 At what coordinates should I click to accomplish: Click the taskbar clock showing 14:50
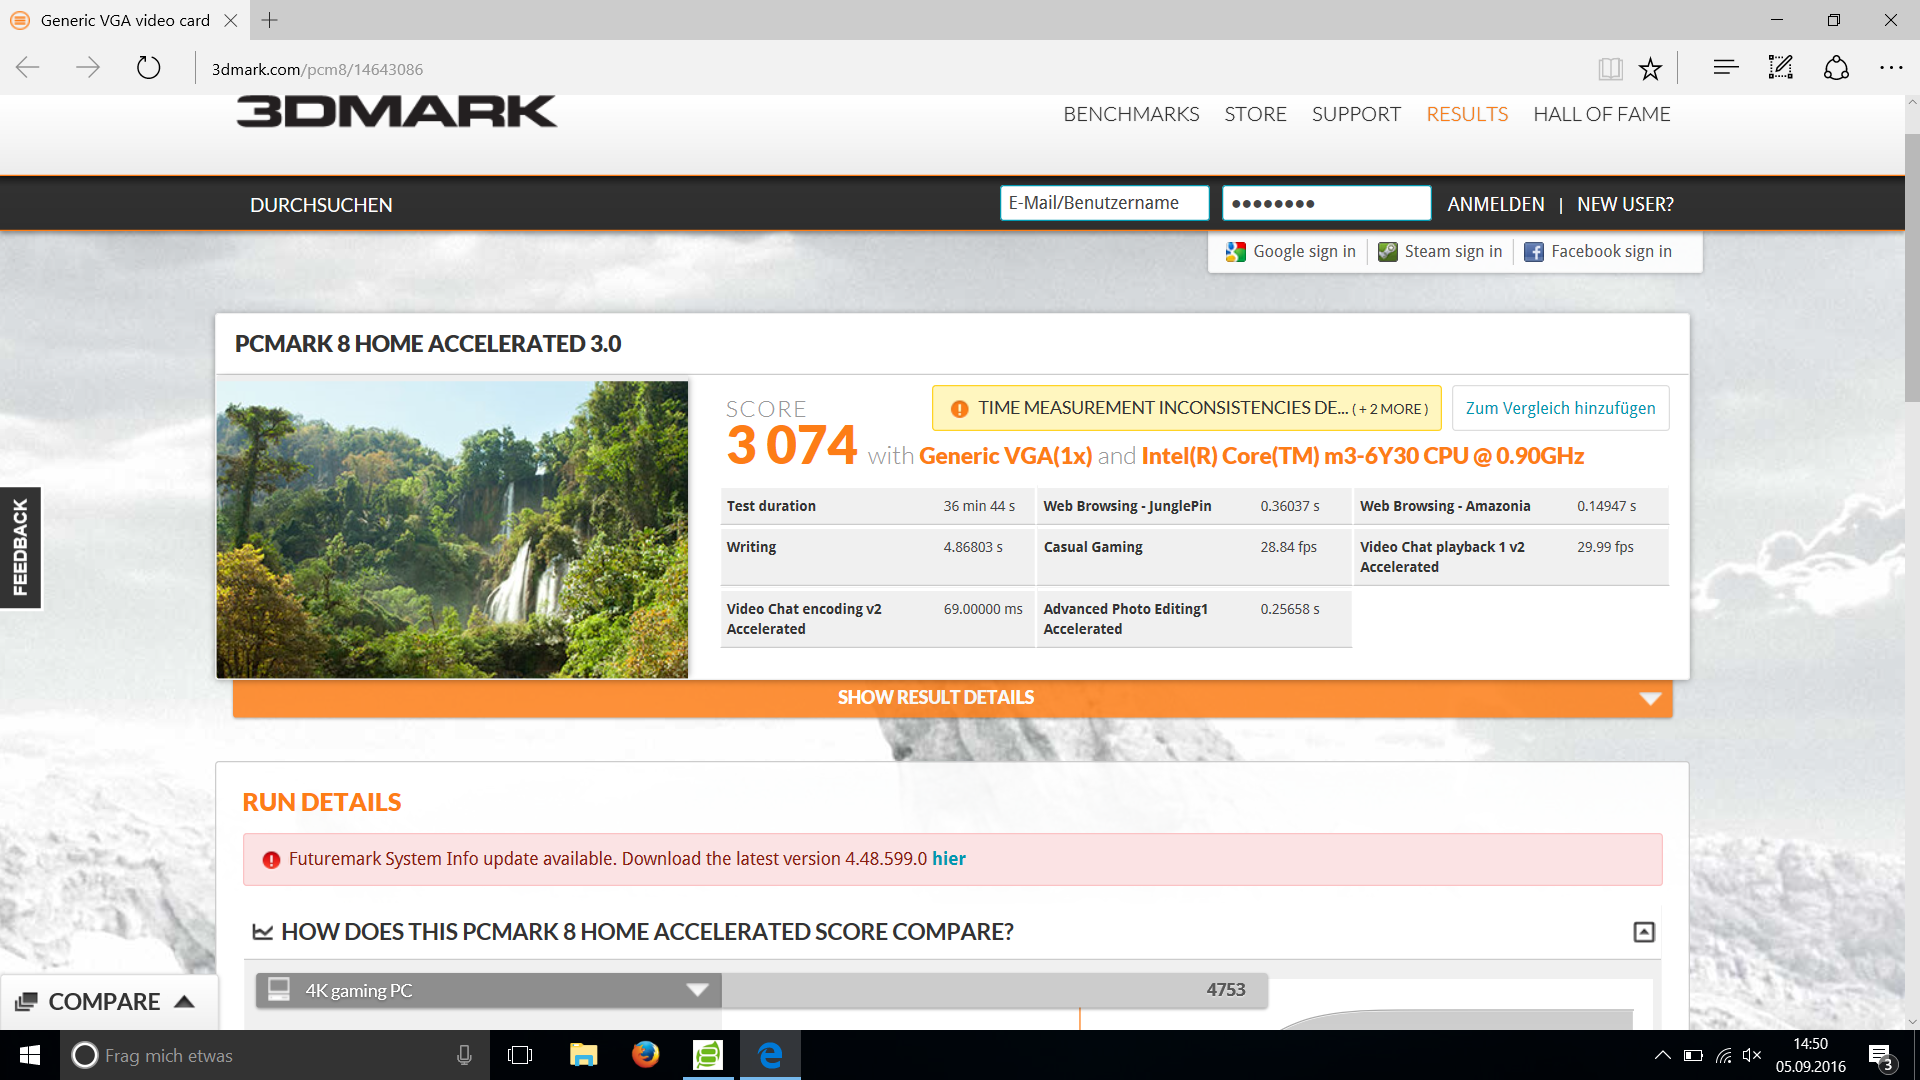click(1810, 1055)
